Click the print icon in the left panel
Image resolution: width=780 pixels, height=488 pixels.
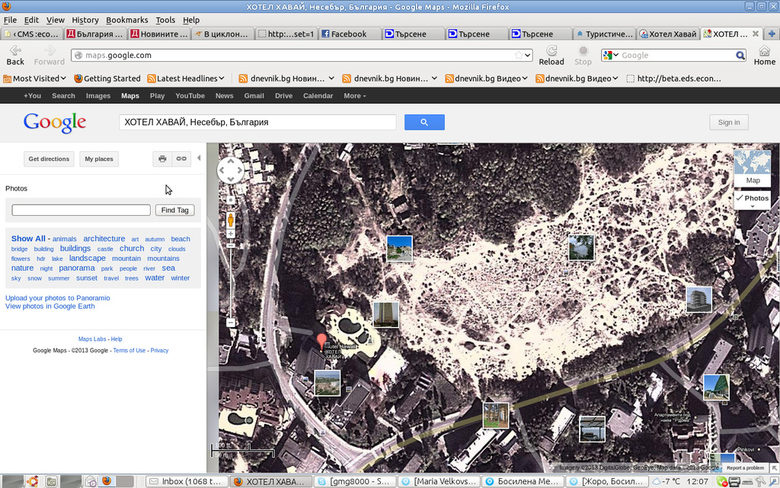pyautogui.click(x=162, y=159)
